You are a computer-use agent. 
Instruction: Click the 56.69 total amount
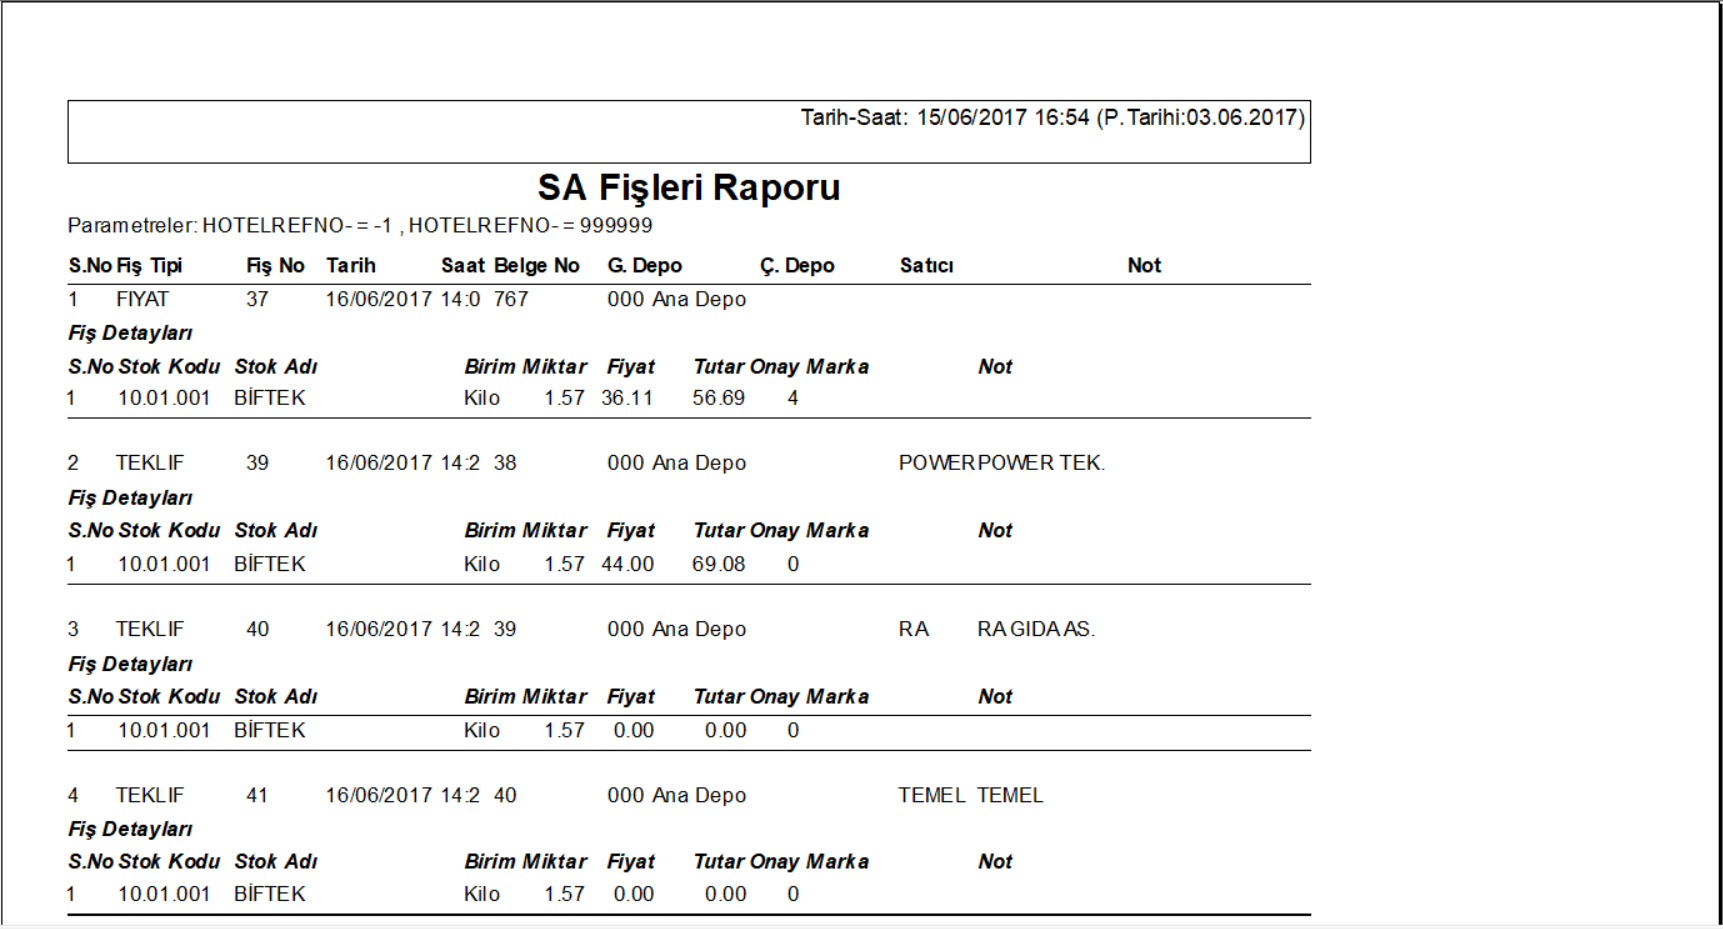(719, 398)
